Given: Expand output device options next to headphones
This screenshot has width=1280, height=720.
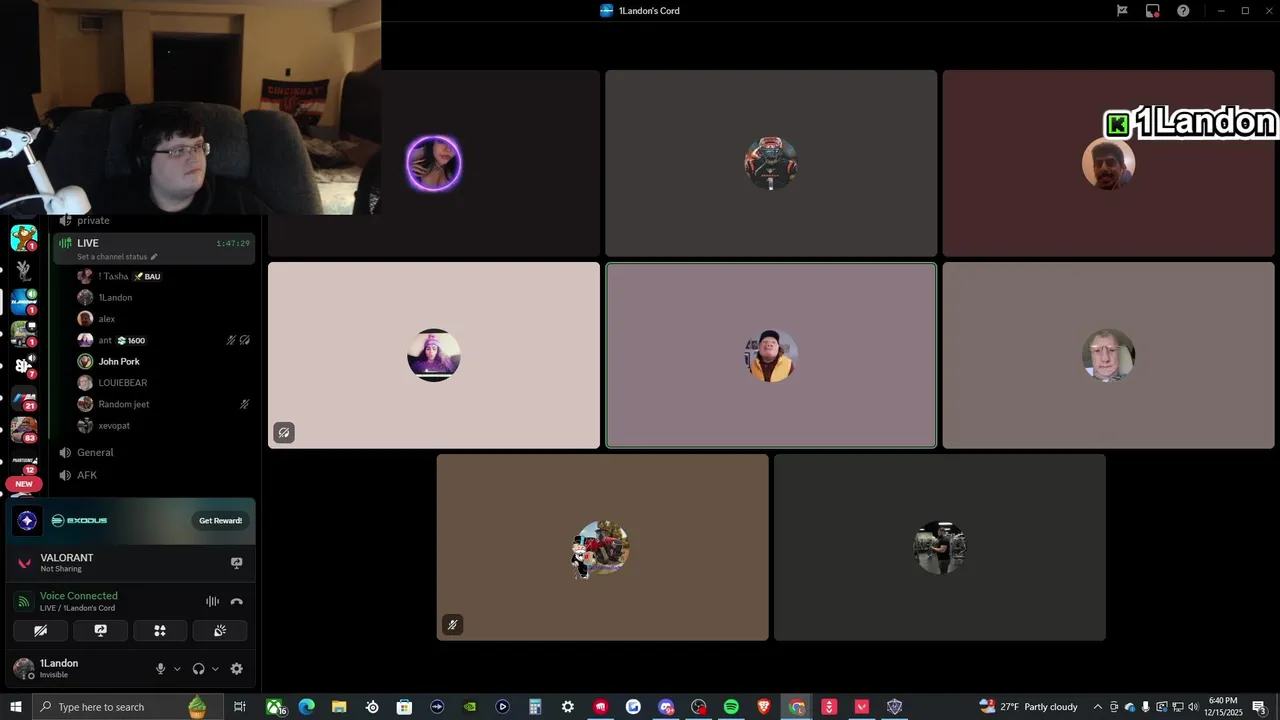Looking at the screenshot, I should 215,669.
